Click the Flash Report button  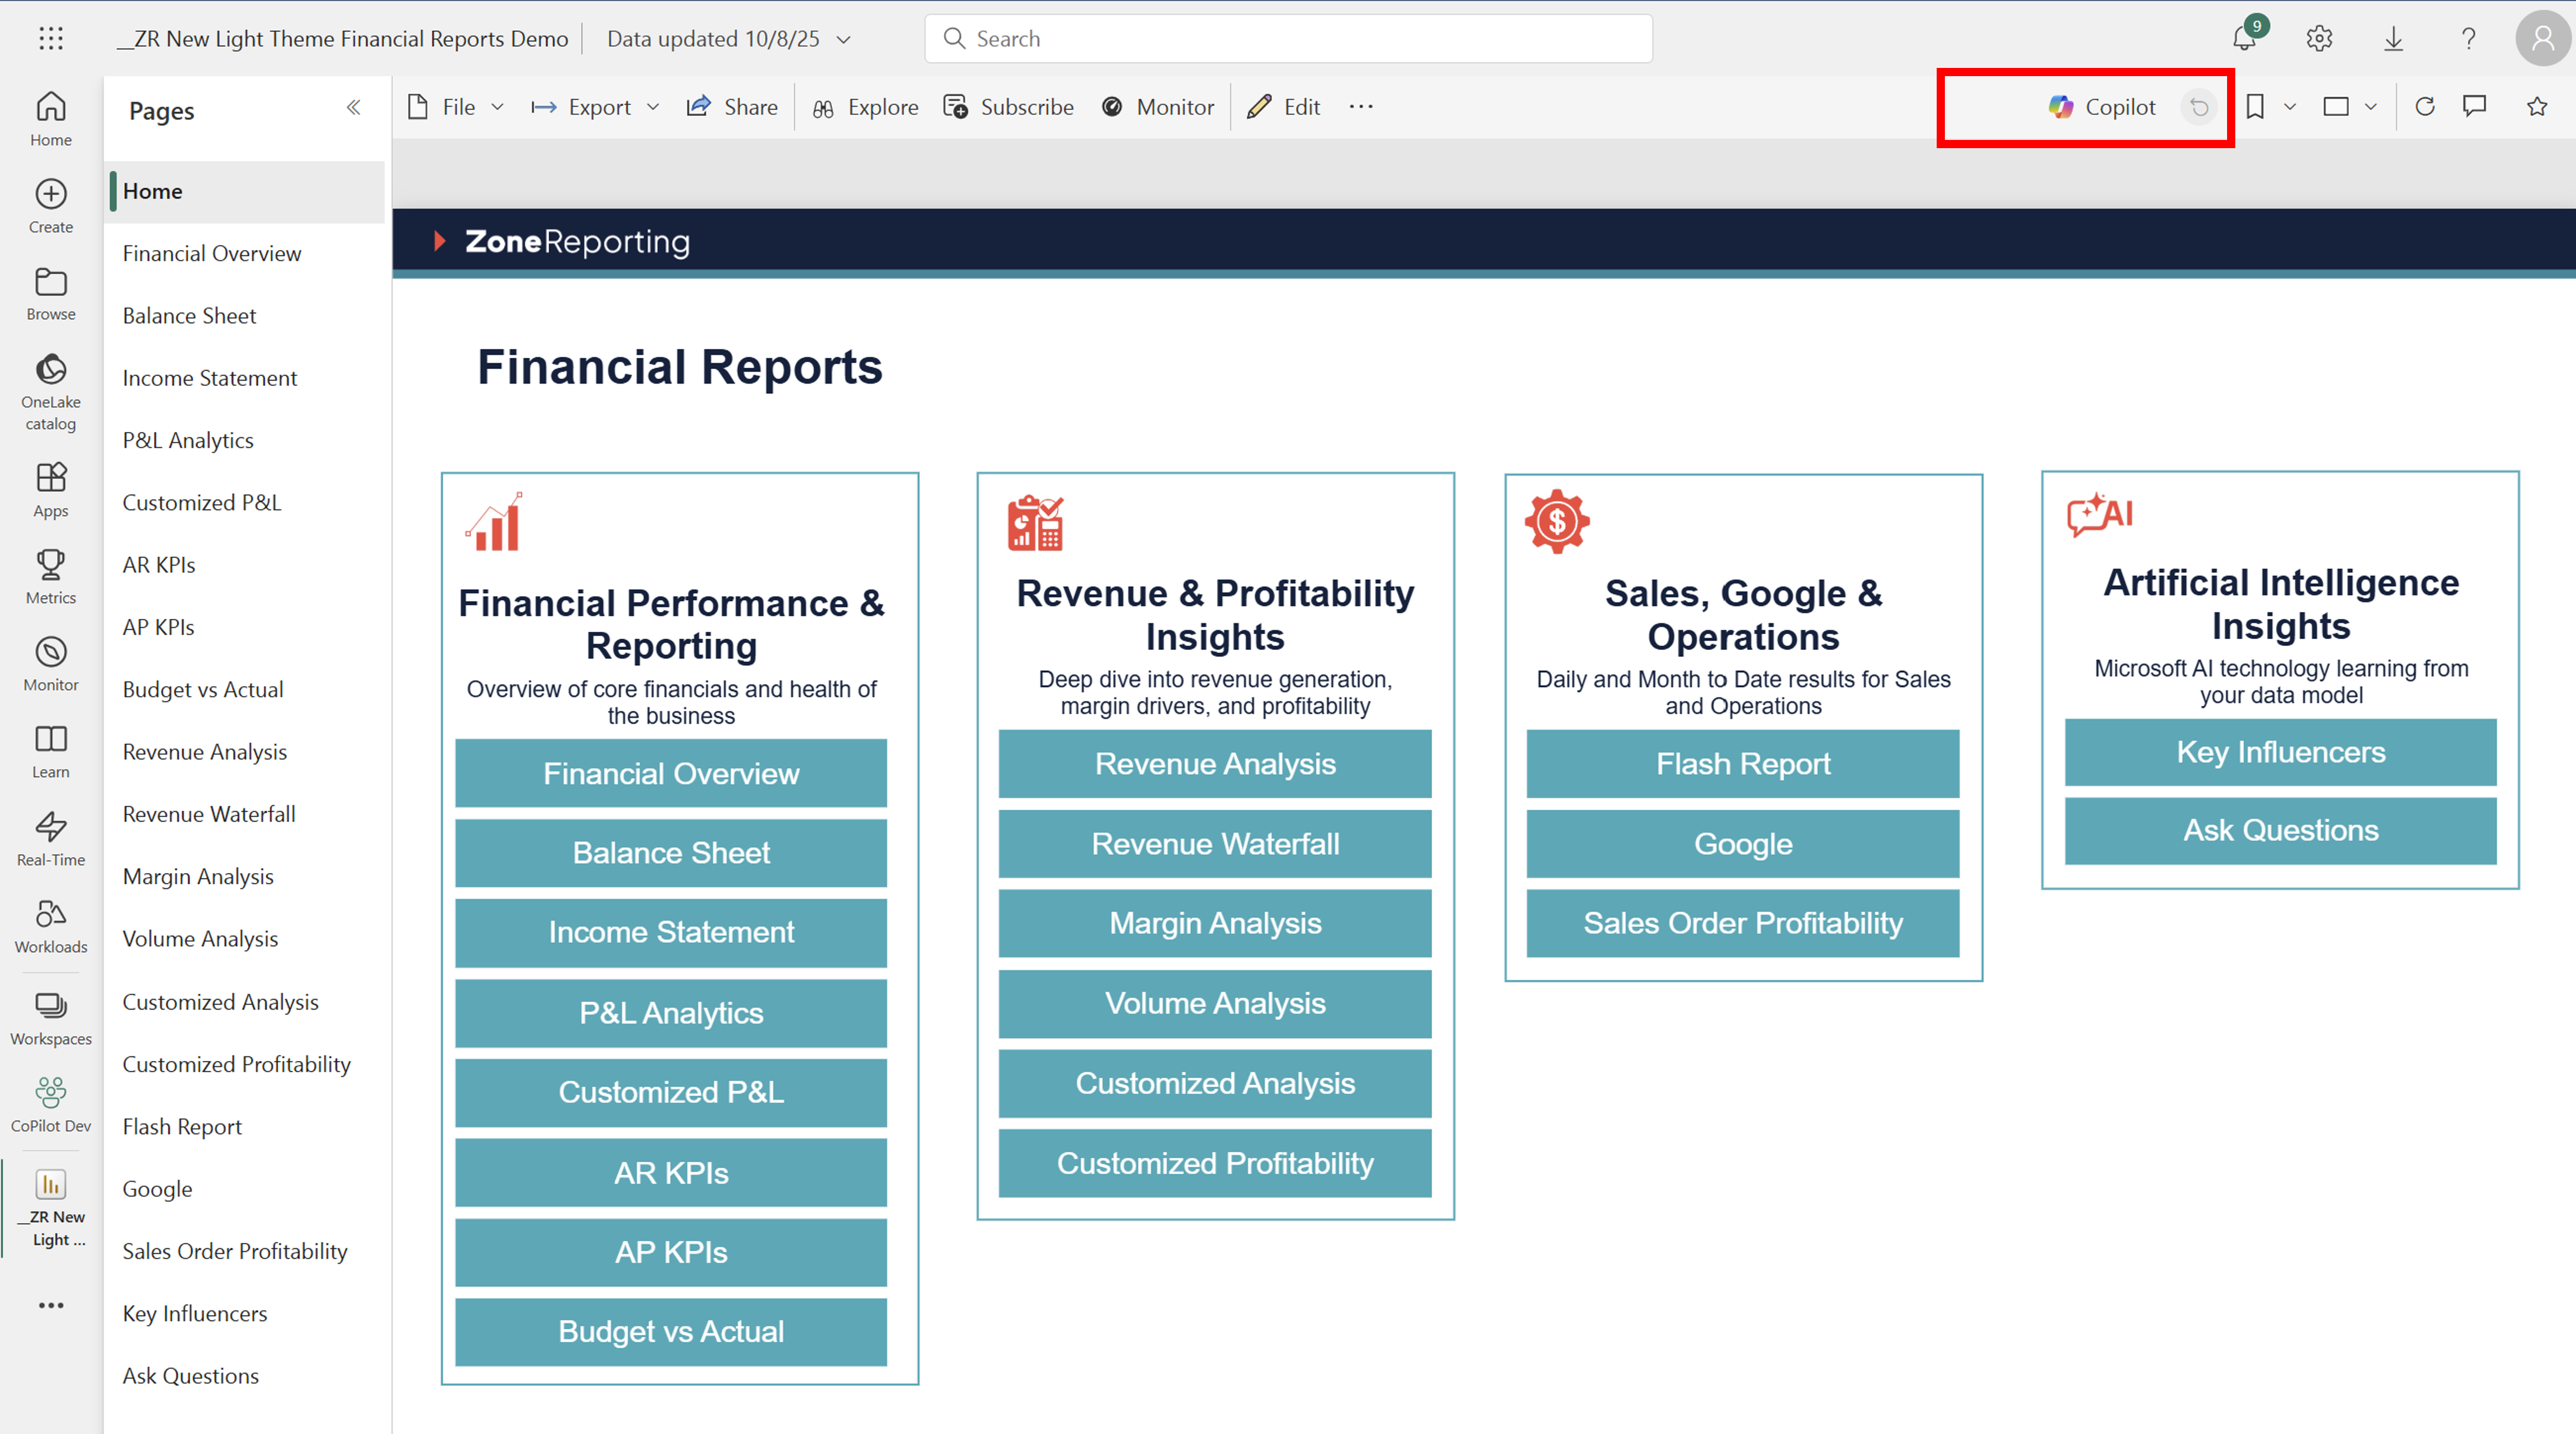1743,764
